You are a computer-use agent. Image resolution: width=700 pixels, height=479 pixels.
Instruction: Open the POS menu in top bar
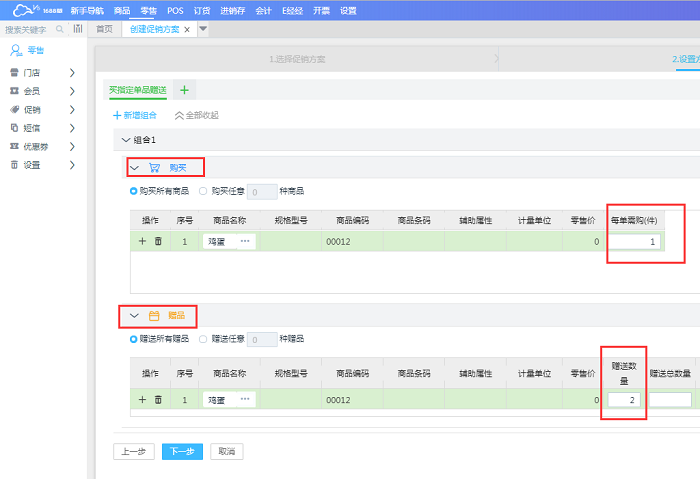coord(175,9)
